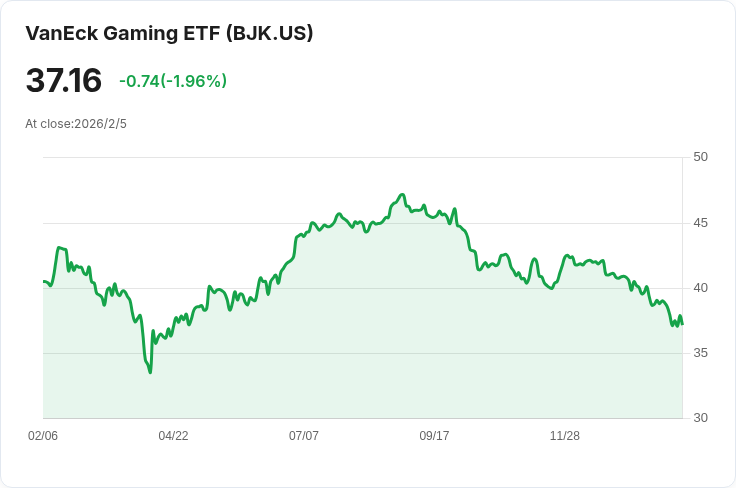Image resolution: width=736 pixels, height=488 pixels.
Task: Click the At close:2026/2/5 timestamp
Action: coord(76,124)
